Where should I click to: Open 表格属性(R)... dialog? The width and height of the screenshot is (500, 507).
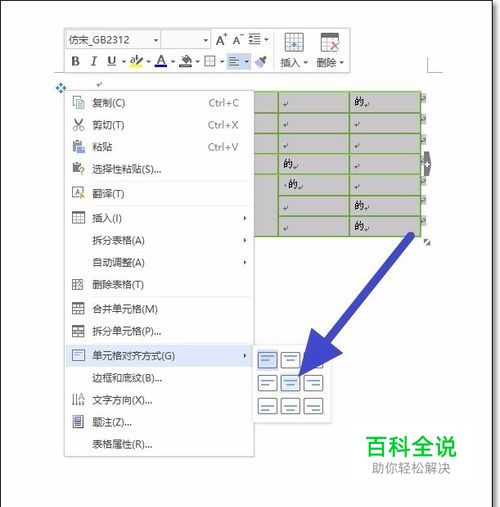click(x=159, y=444)
